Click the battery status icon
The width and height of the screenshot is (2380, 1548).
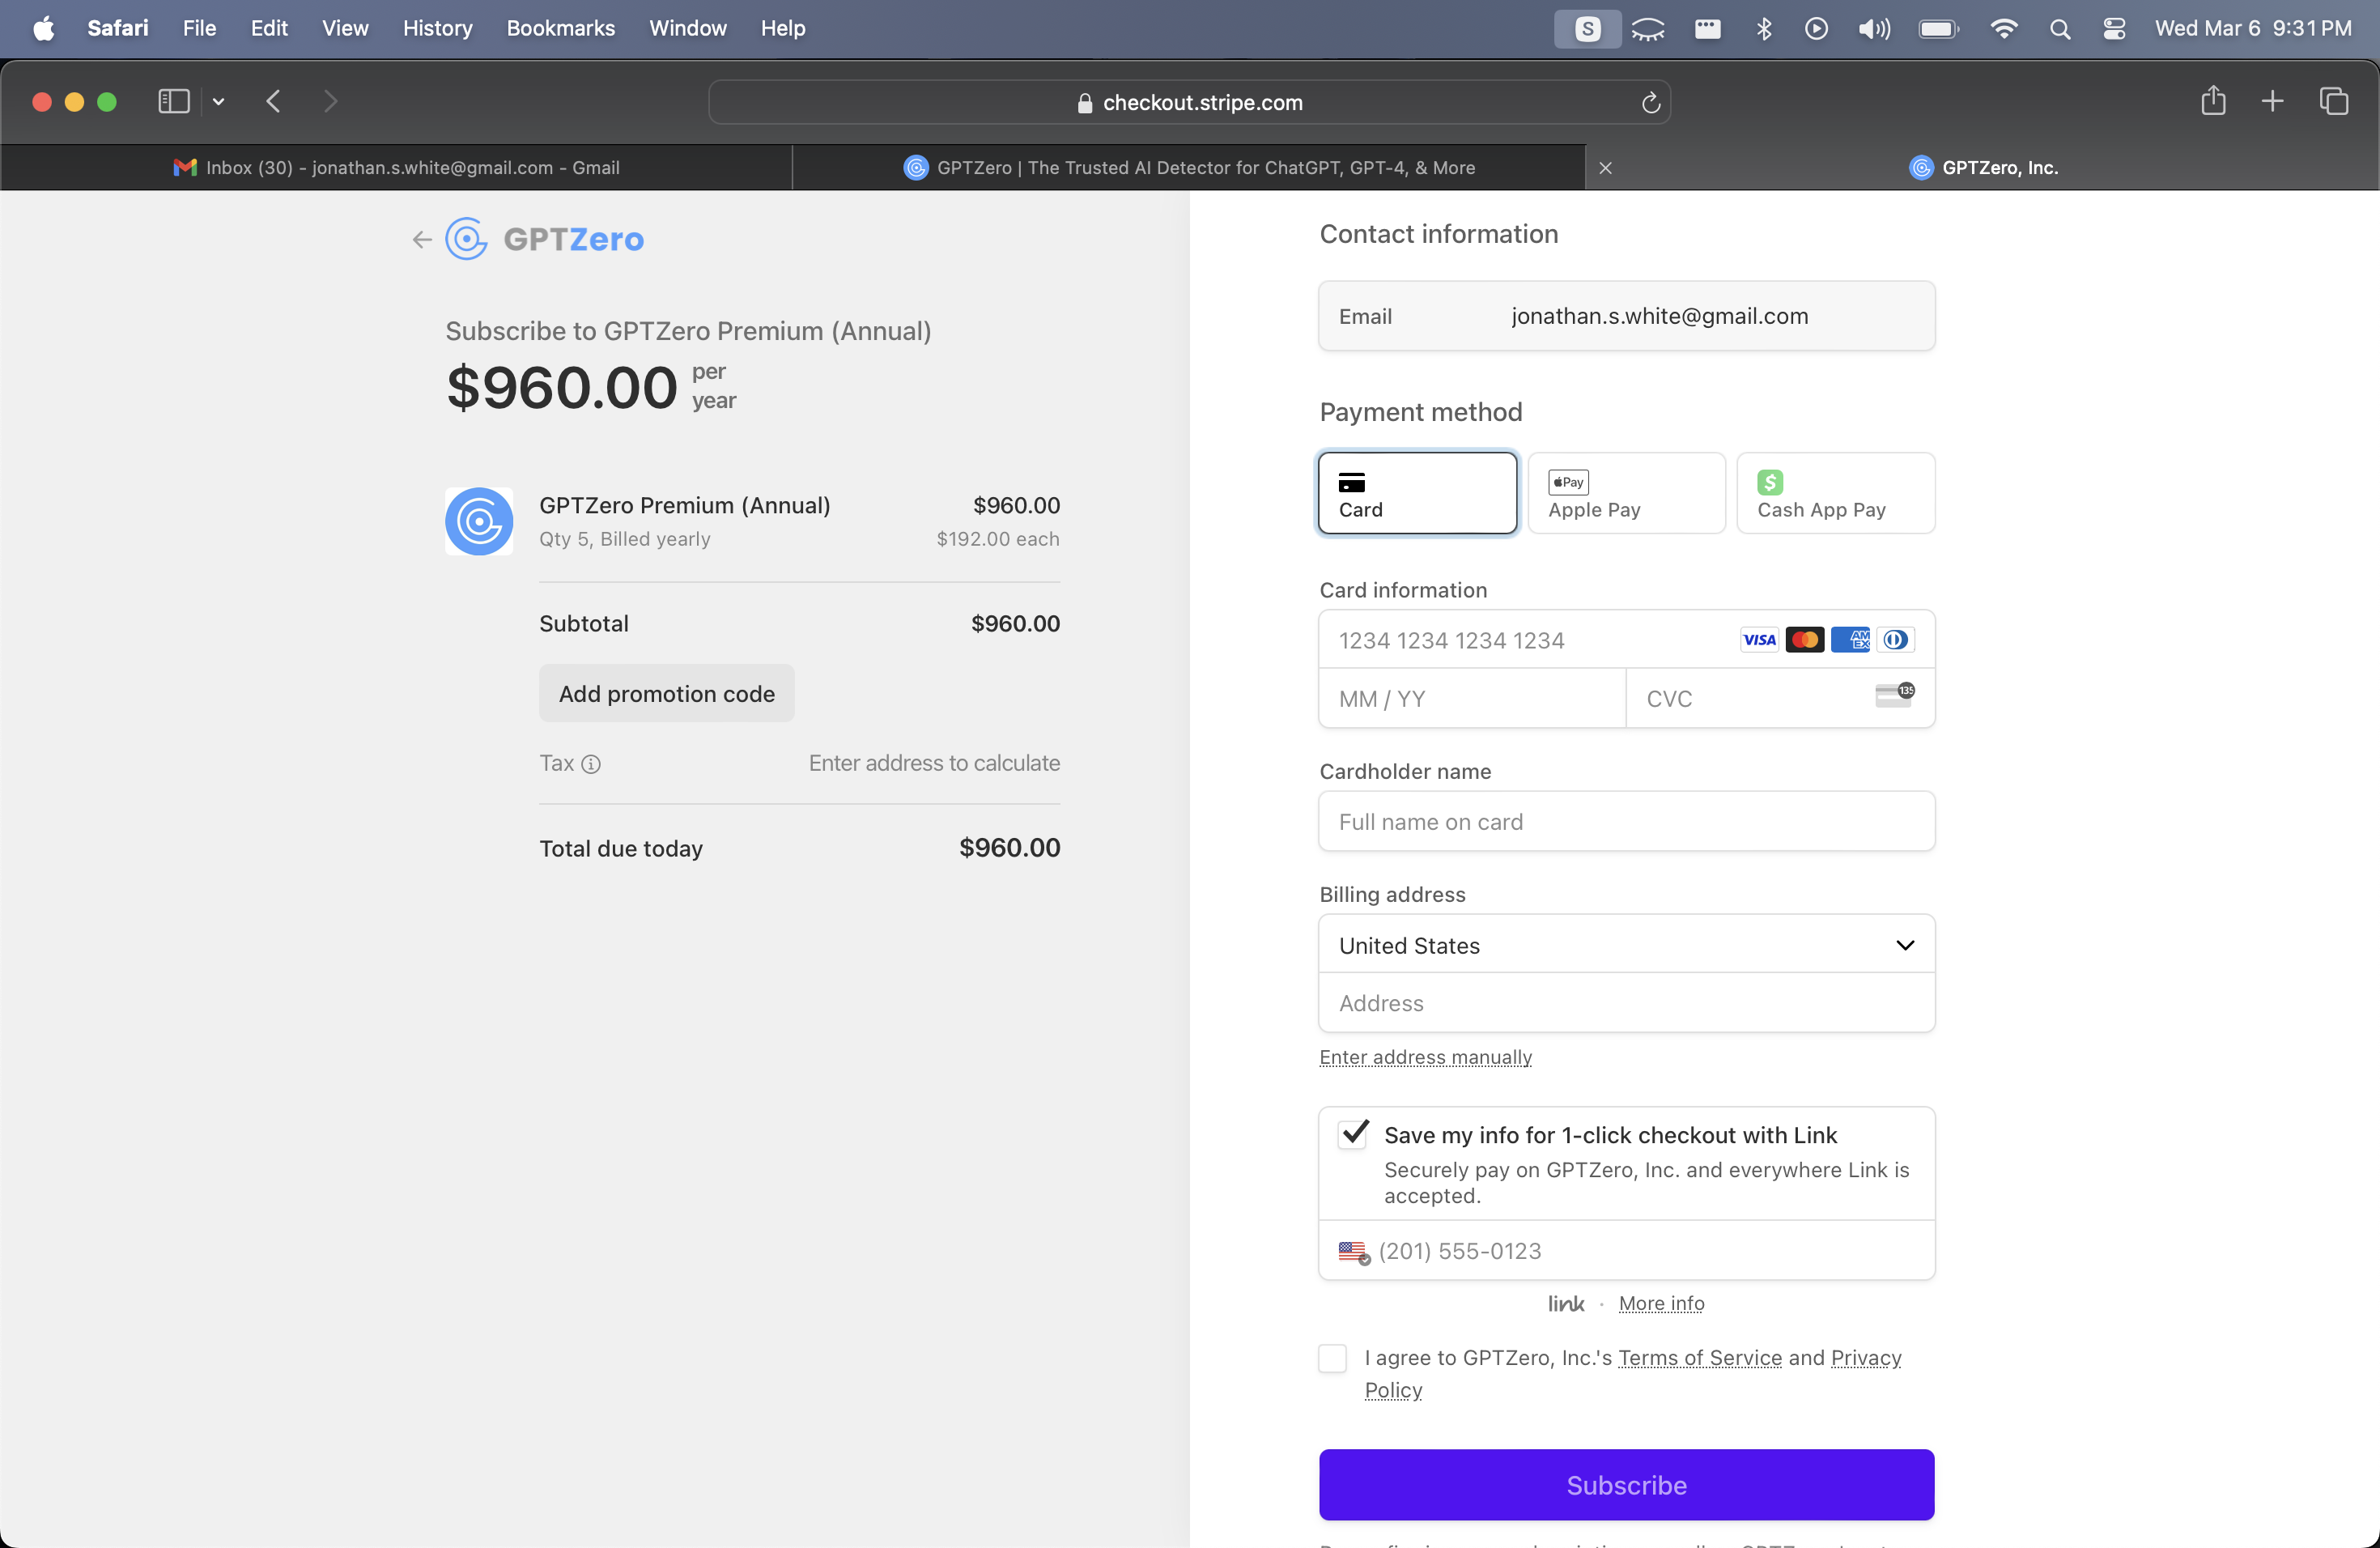[1938, 29]
